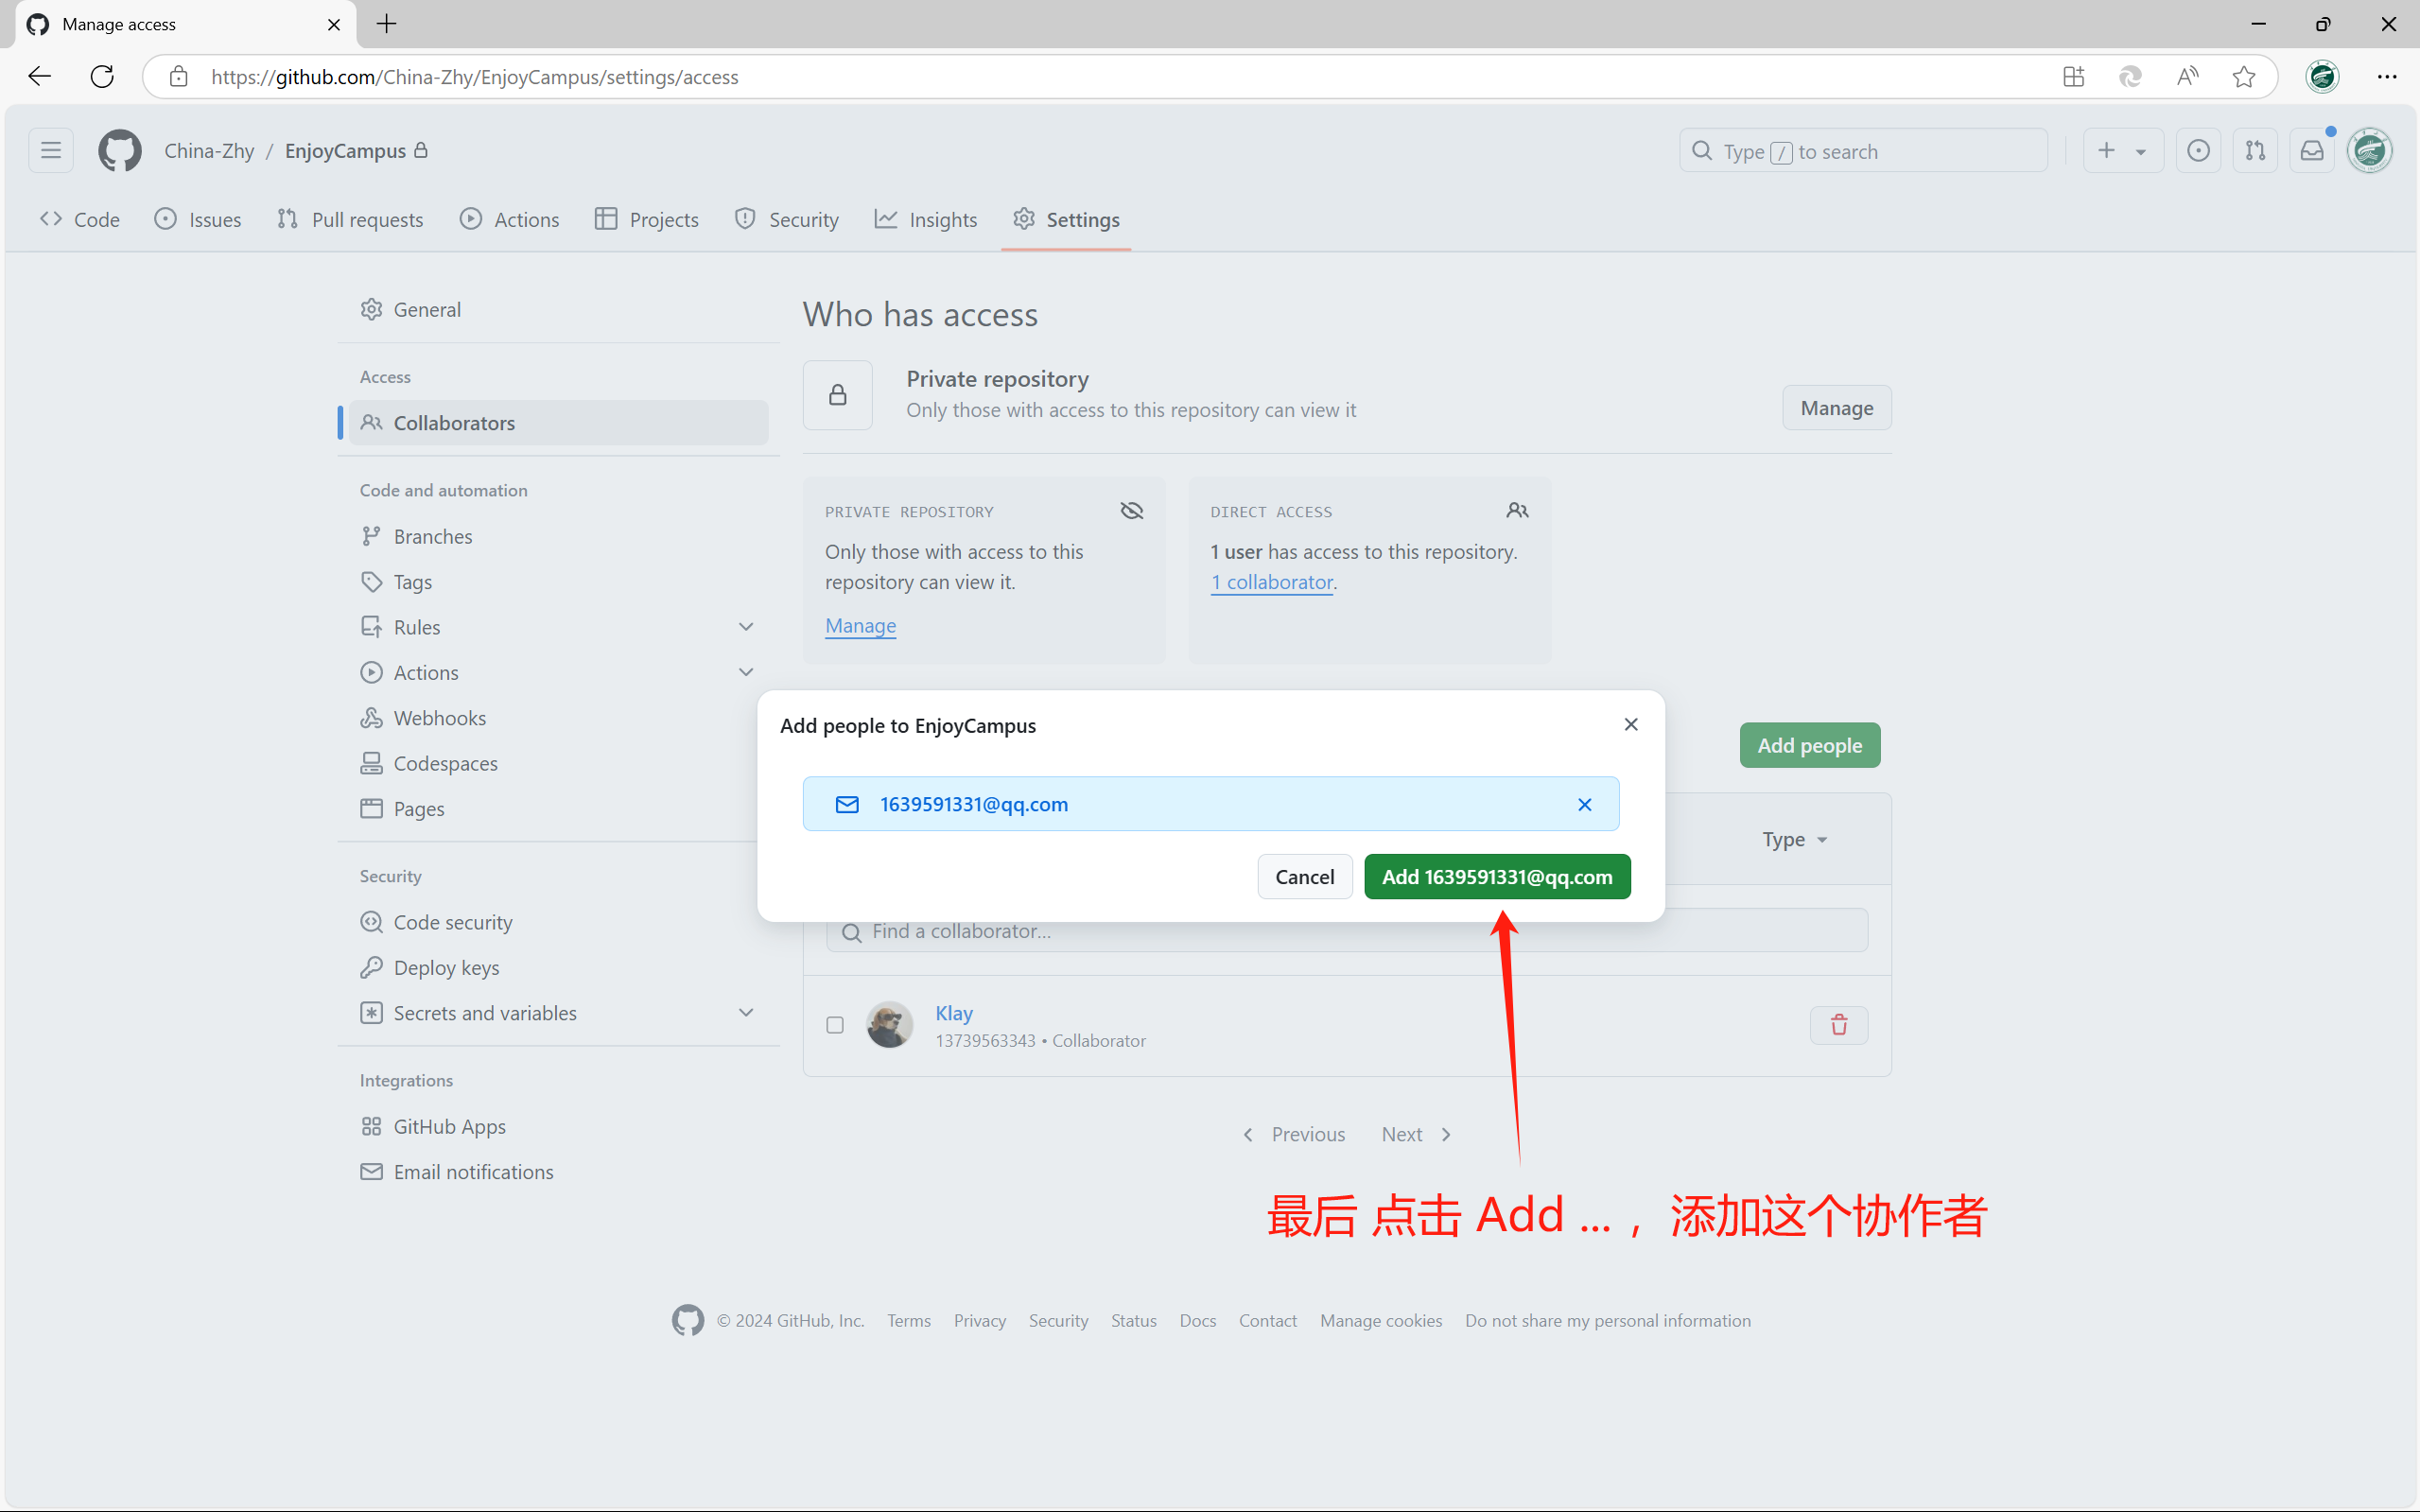Close the Add people dialog with X

pos(1631,724)
